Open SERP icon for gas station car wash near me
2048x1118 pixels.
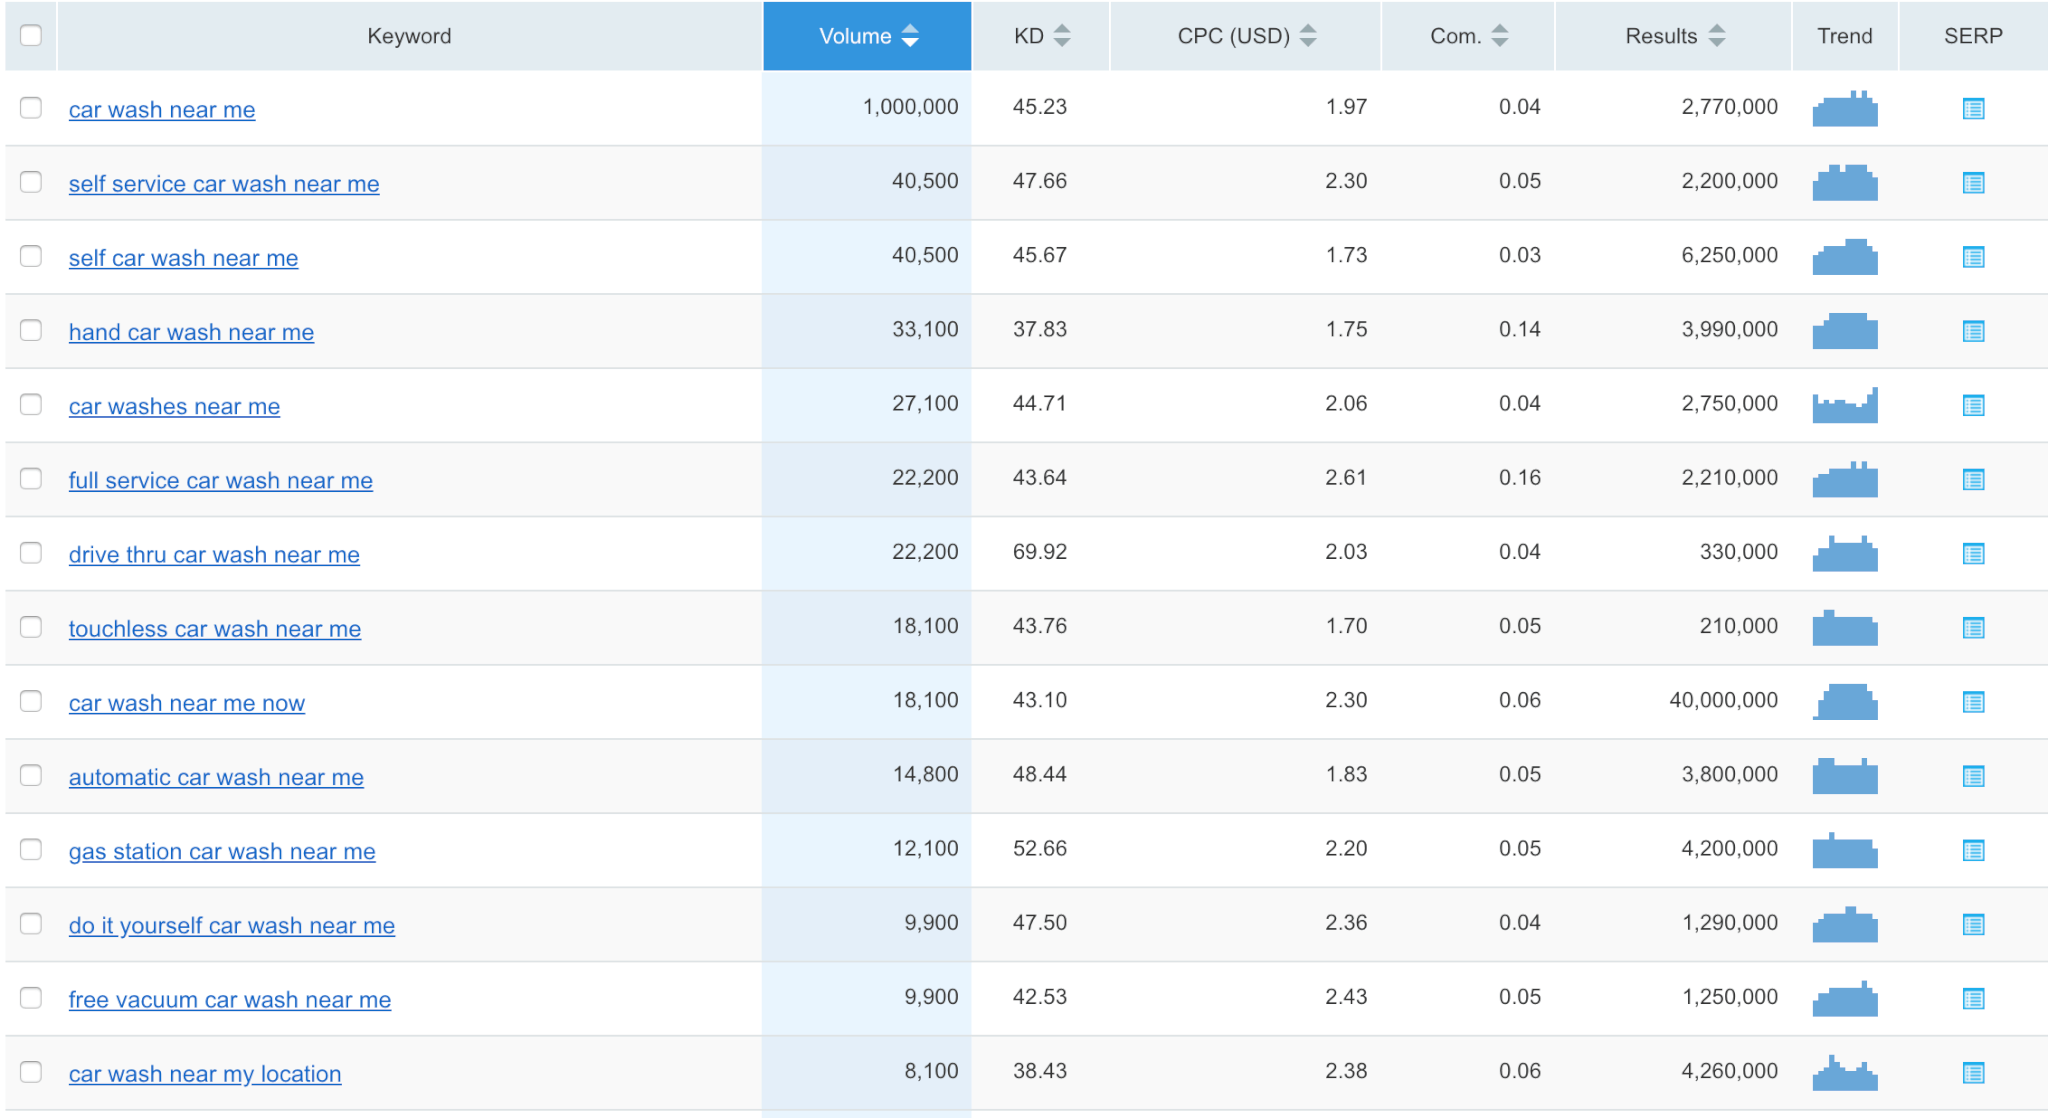tap(1974, 850)
